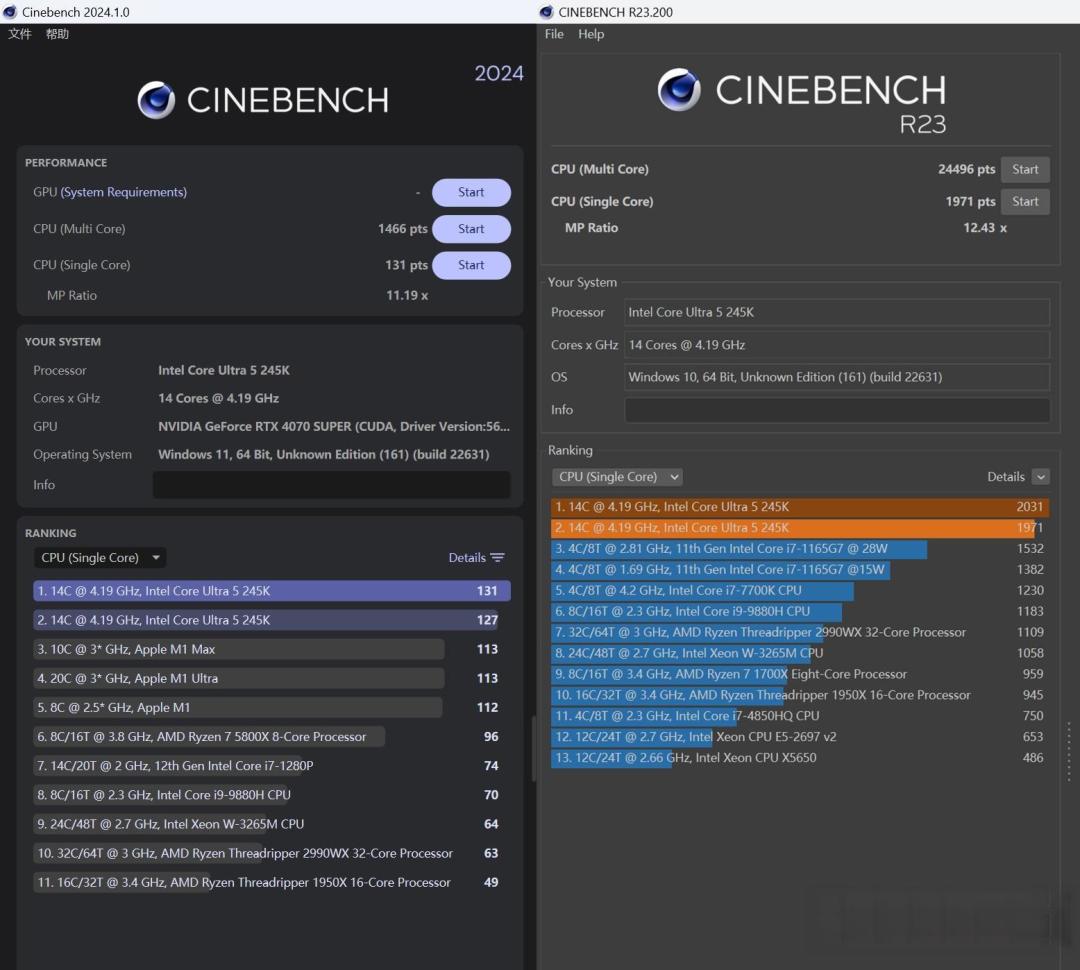Click the Cinebench 2024 logo sphere

[x=156, y=100]
